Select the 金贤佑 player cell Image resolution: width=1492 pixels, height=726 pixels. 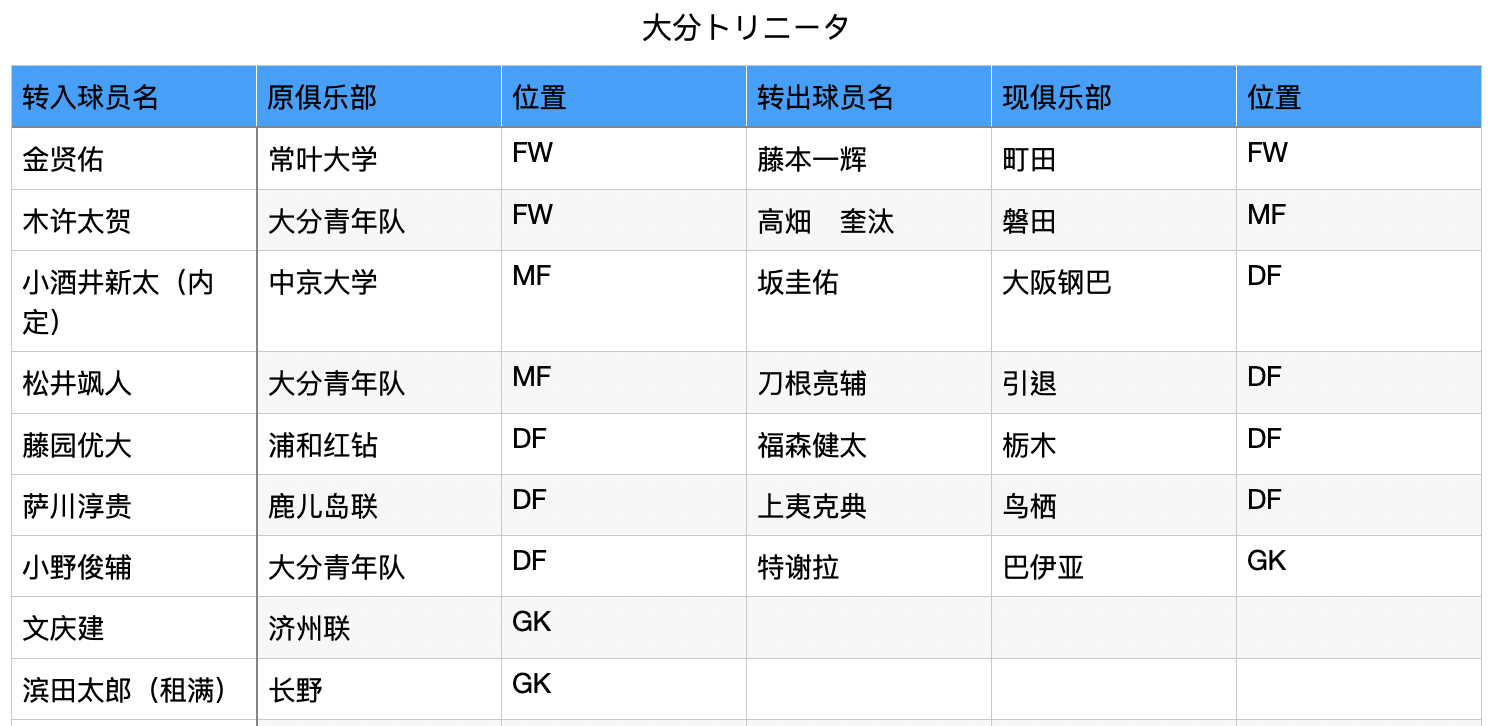click(134, 159)
